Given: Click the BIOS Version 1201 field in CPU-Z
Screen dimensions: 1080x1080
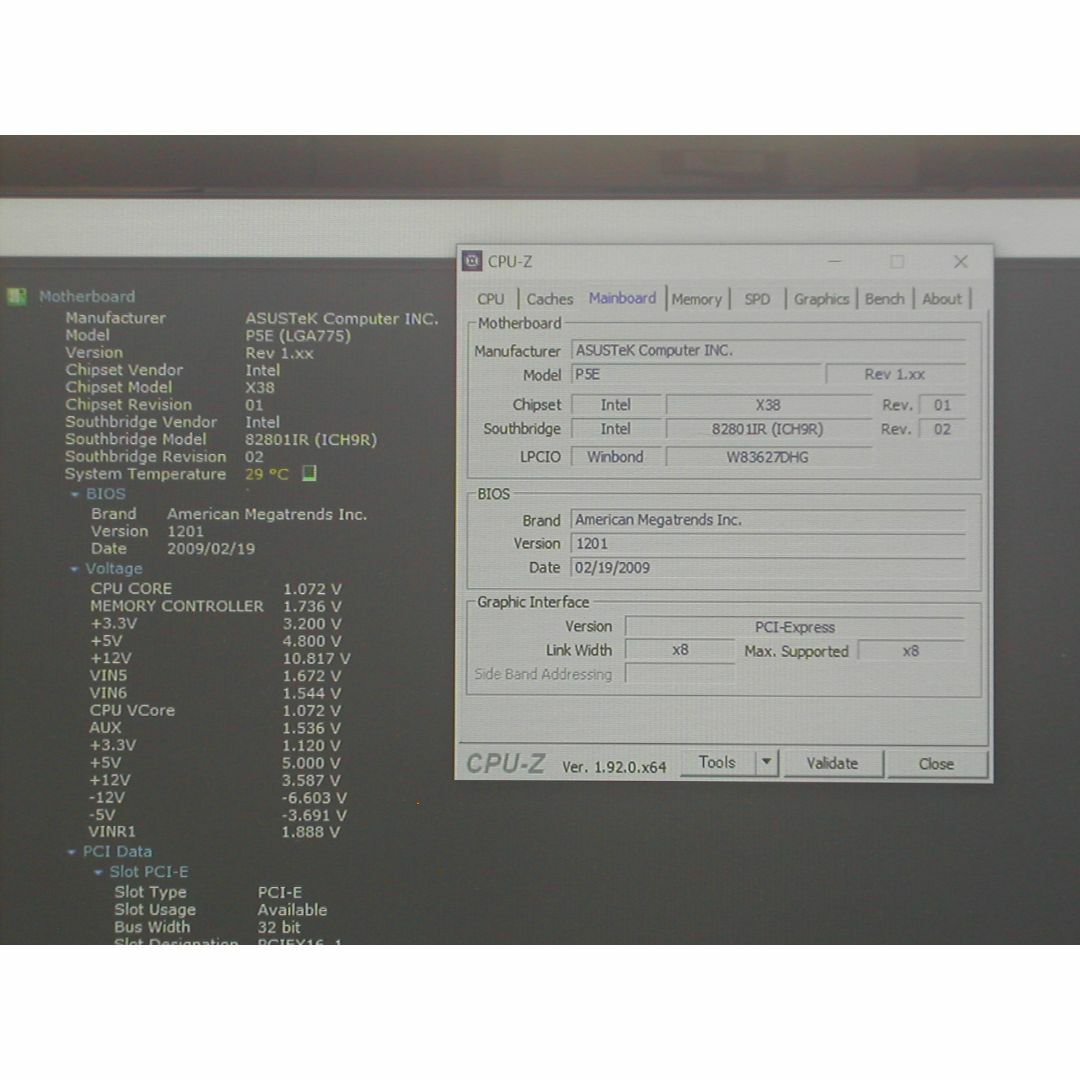Looking at the screenshot, I should (x=768, y=543).
